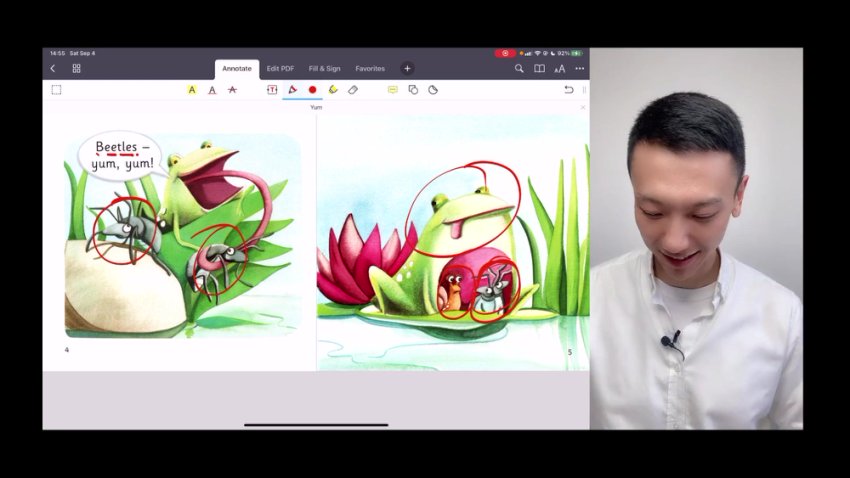Image resolution: width=850 pixels, height=478 pixels.
Task: Choose the text box tool
Action: pos(272,90)
